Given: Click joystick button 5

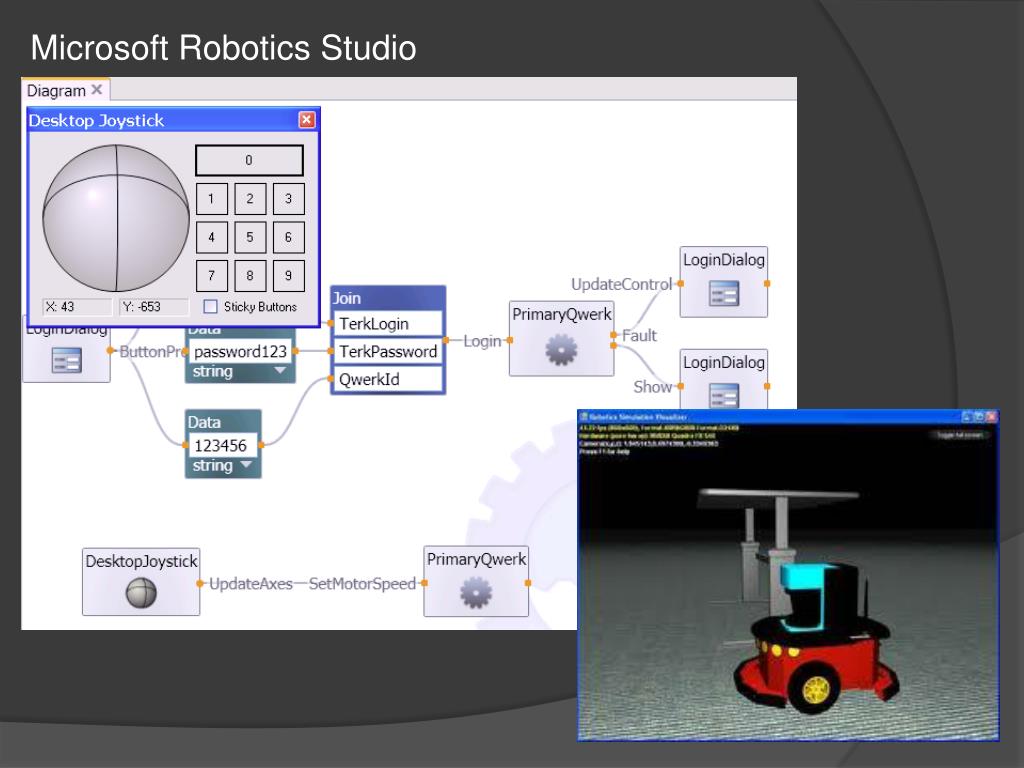Looking at the screenshot, I should click(x=250, y=237).
